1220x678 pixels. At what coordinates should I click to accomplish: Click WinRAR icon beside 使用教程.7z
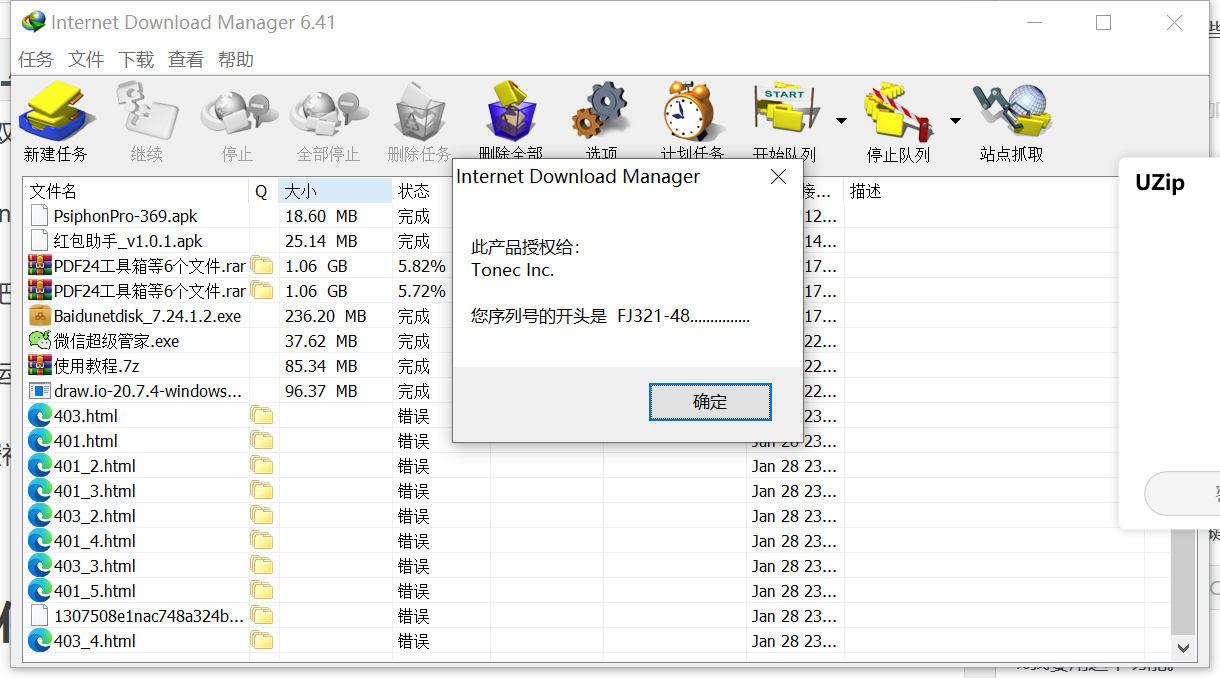pos(40,366)
